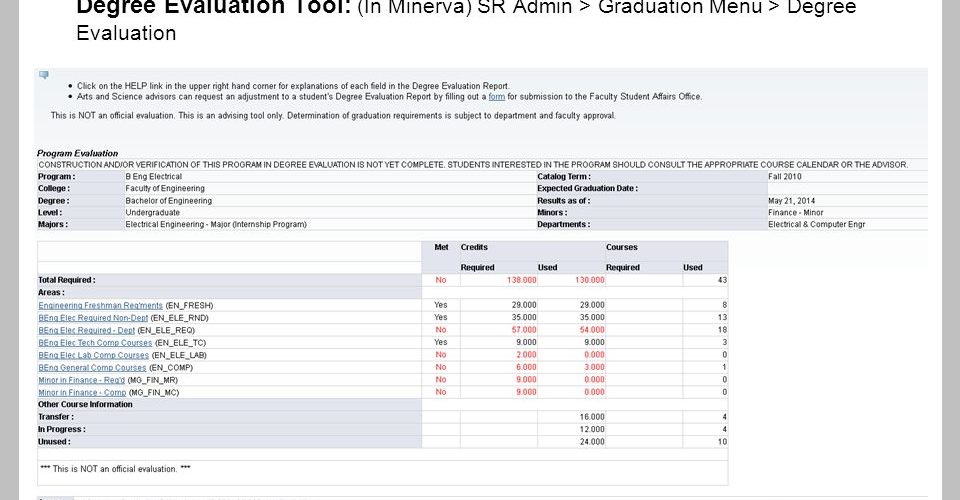The image size is (960, 500).
Task: Open Minor in Finance - Req'd link
Action: coord(81,380)
